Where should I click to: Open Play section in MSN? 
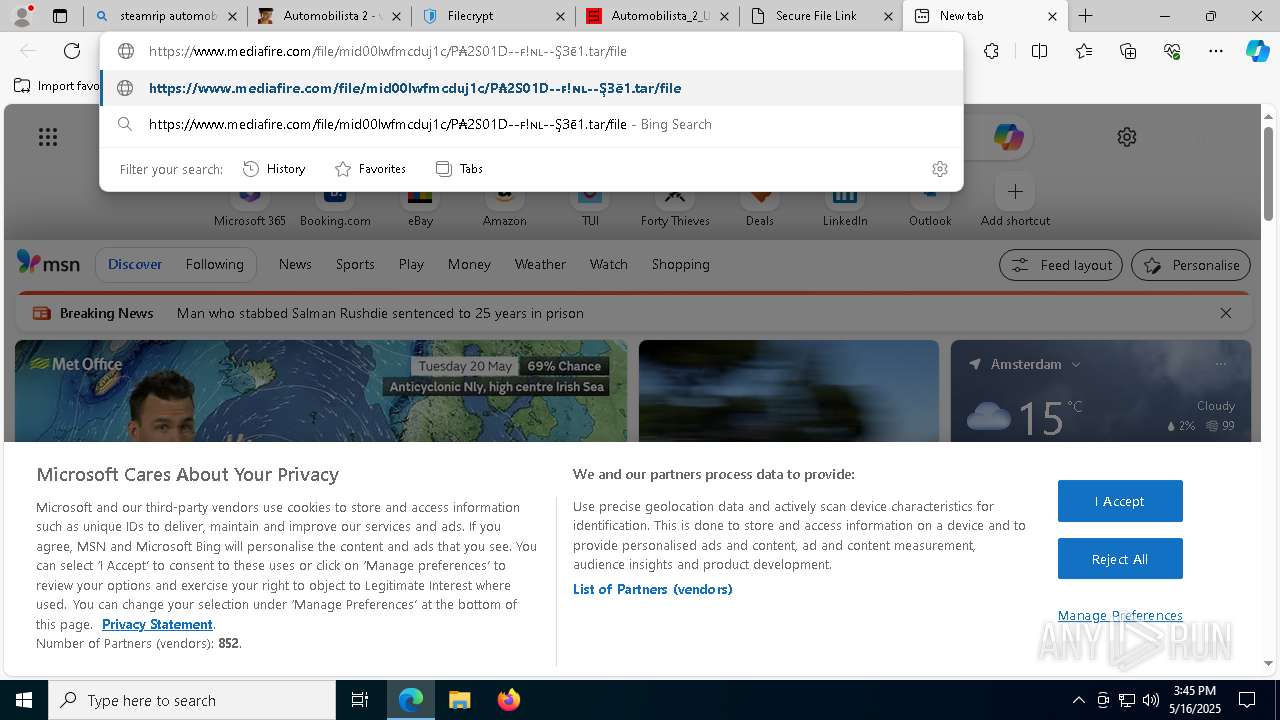click(x=411, y=264)
